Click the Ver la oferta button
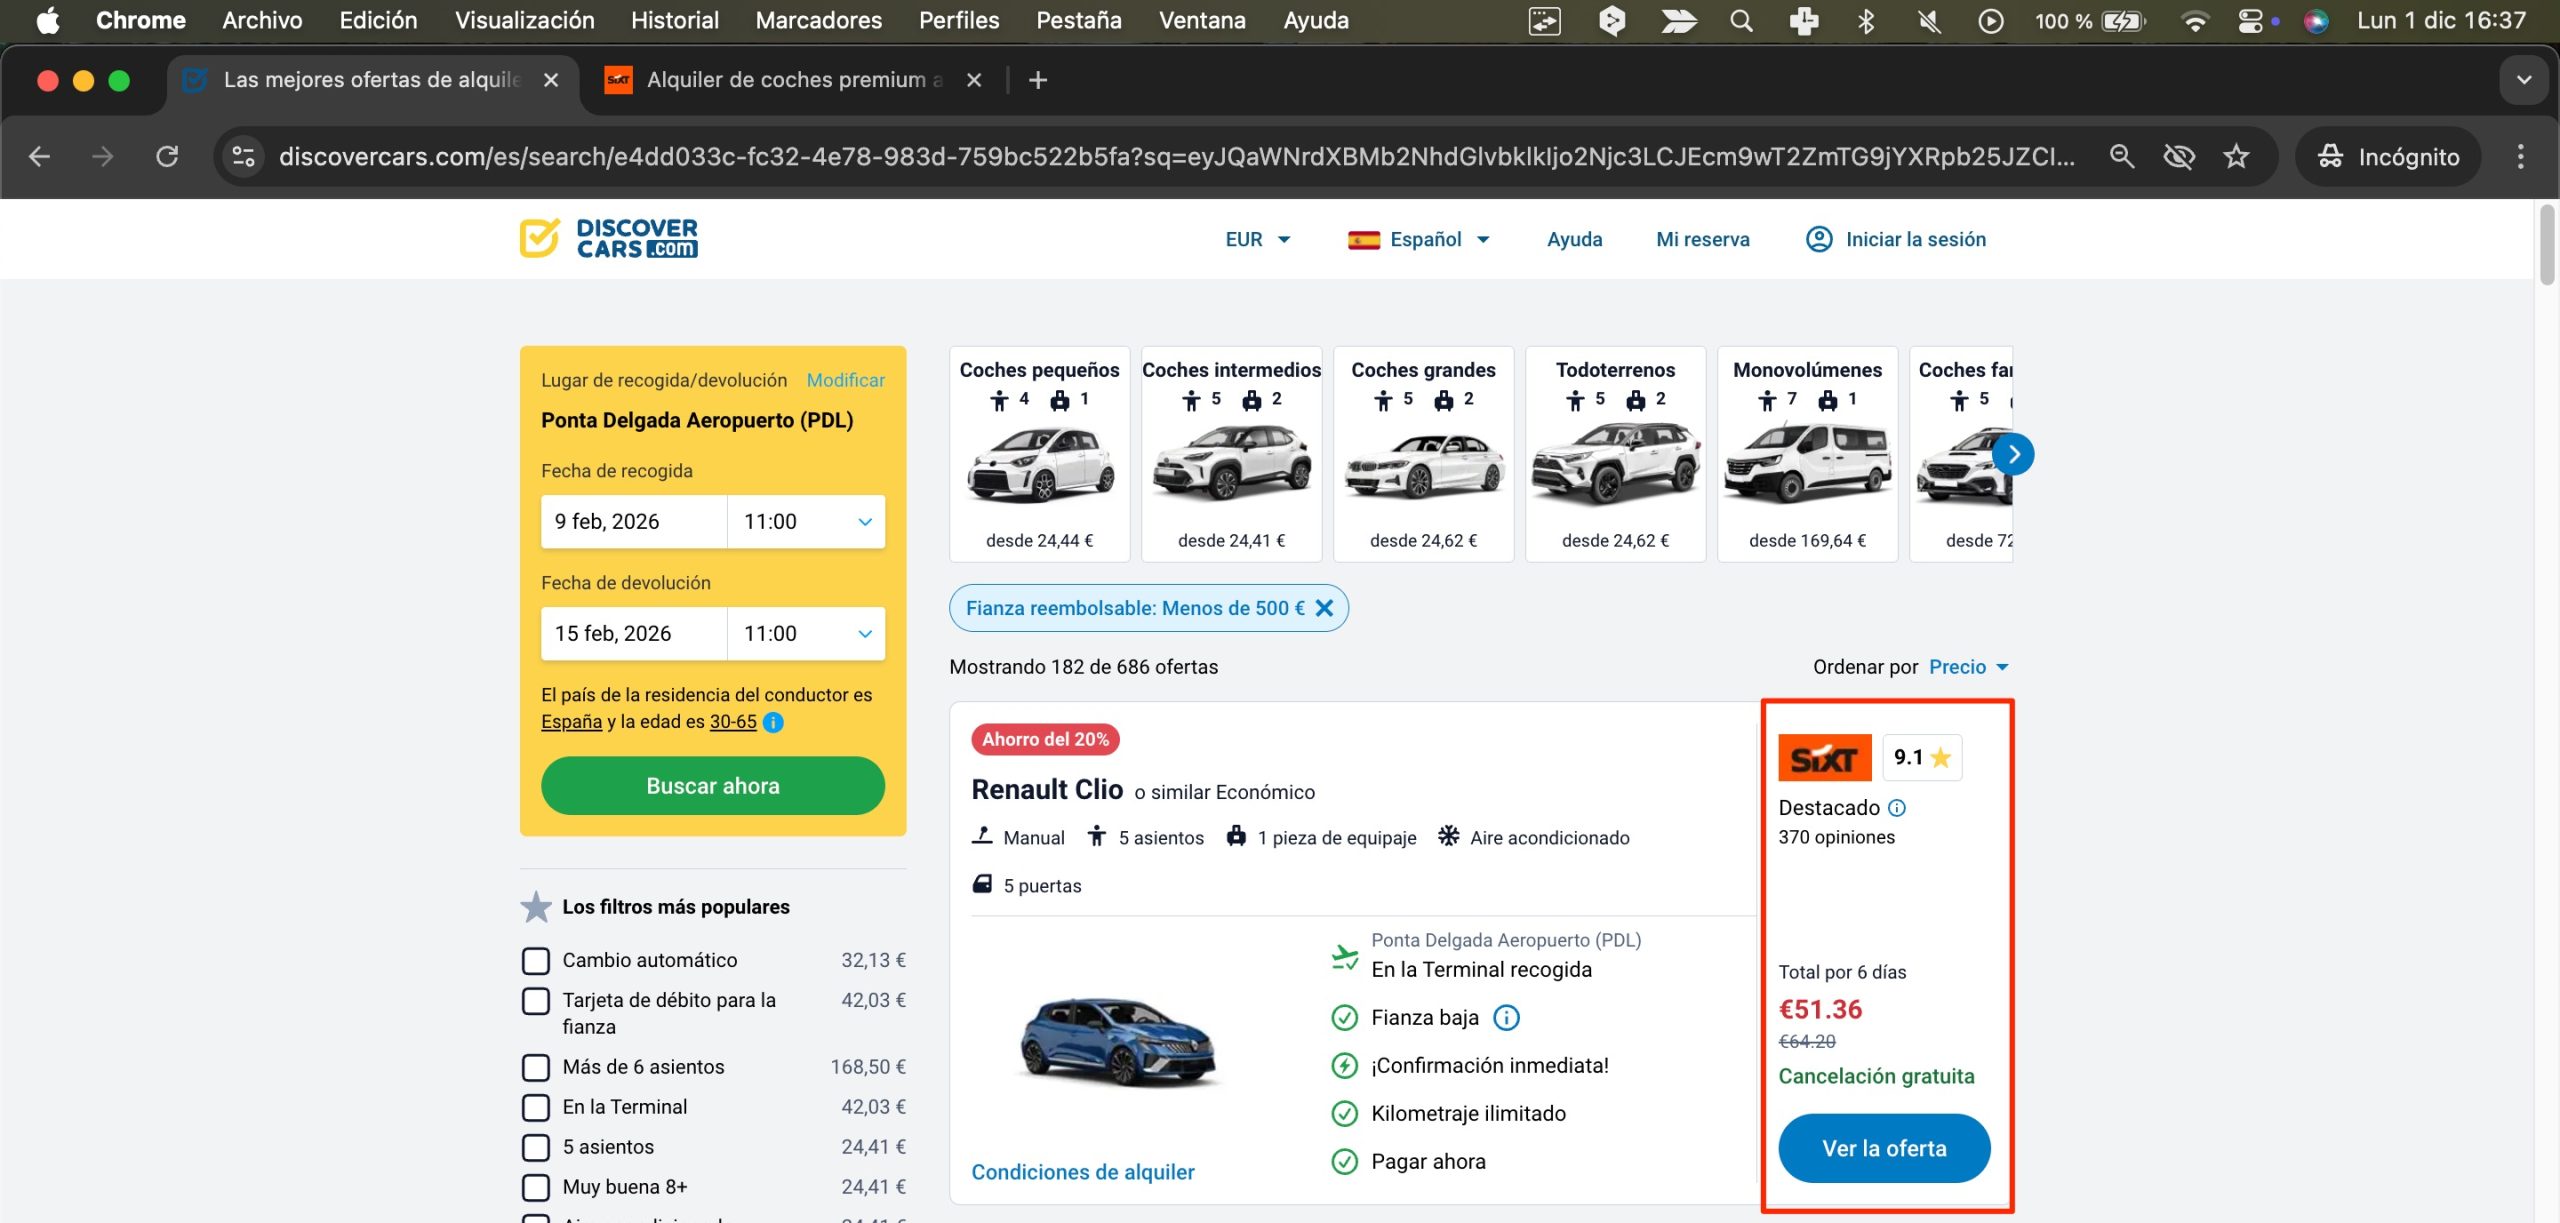Screen dimensions: 2560x1223 (1884, 1148)
